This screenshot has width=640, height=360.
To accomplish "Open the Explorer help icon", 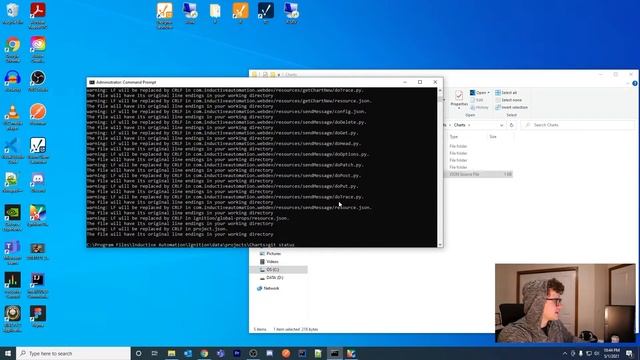I will click(635, 83).
